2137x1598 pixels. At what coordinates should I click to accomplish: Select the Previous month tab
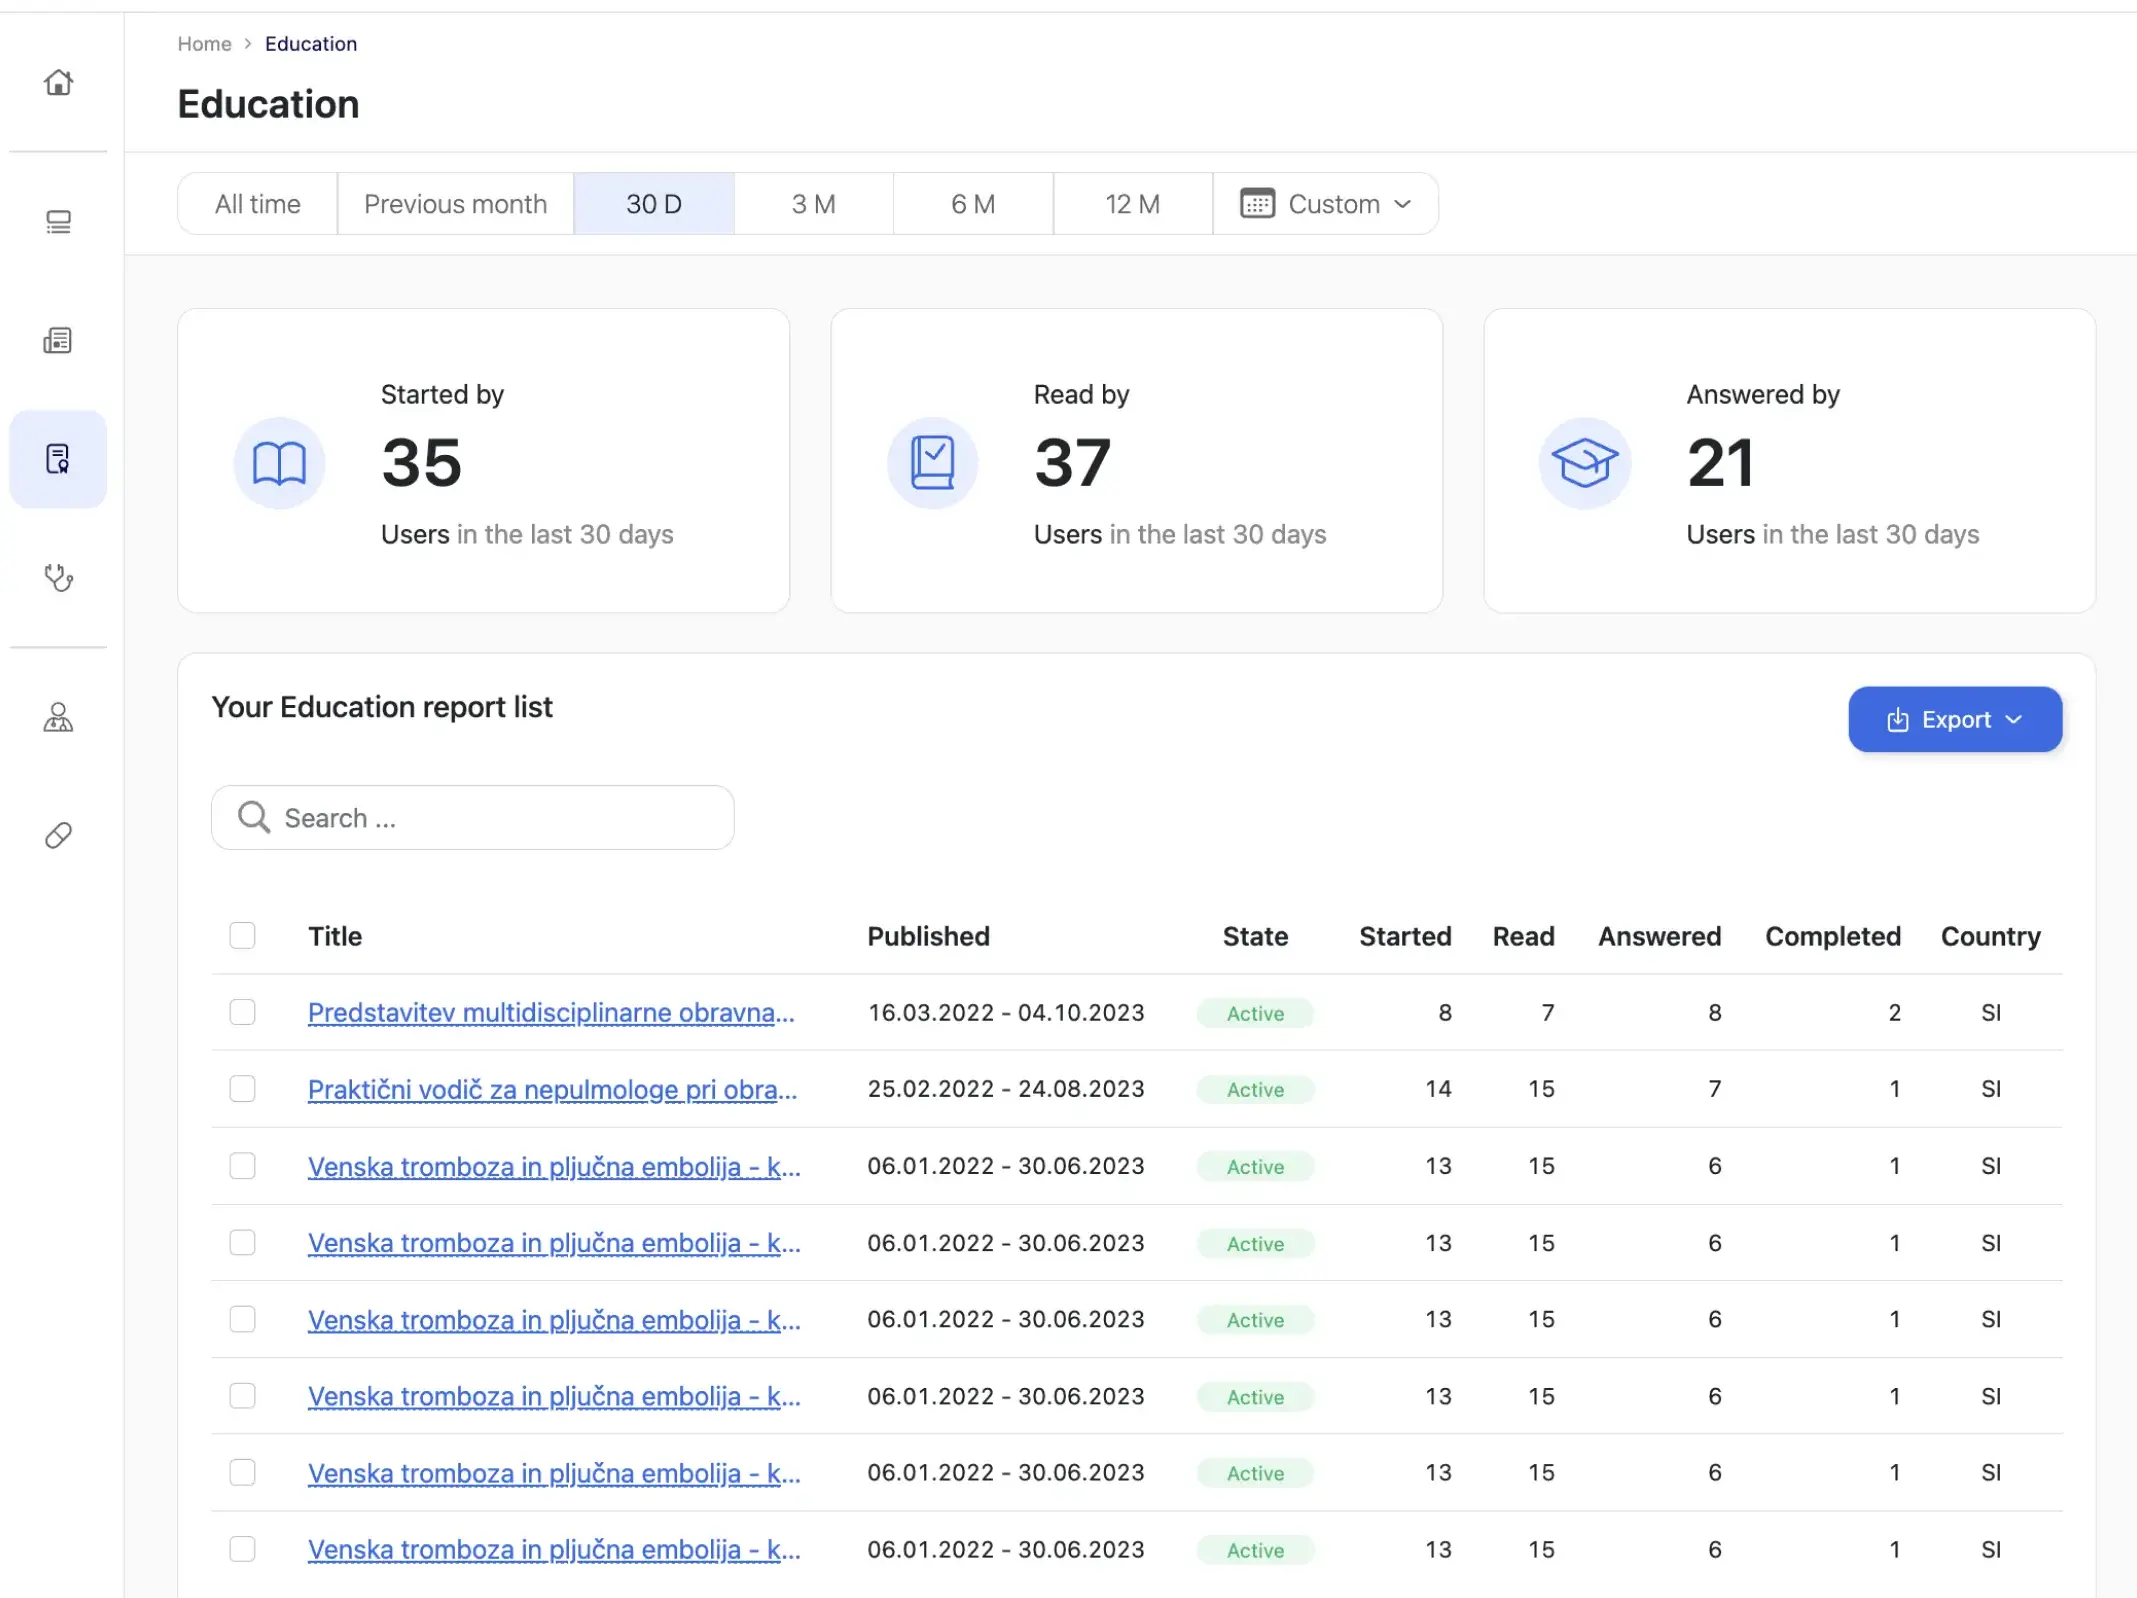pos(455,204)
